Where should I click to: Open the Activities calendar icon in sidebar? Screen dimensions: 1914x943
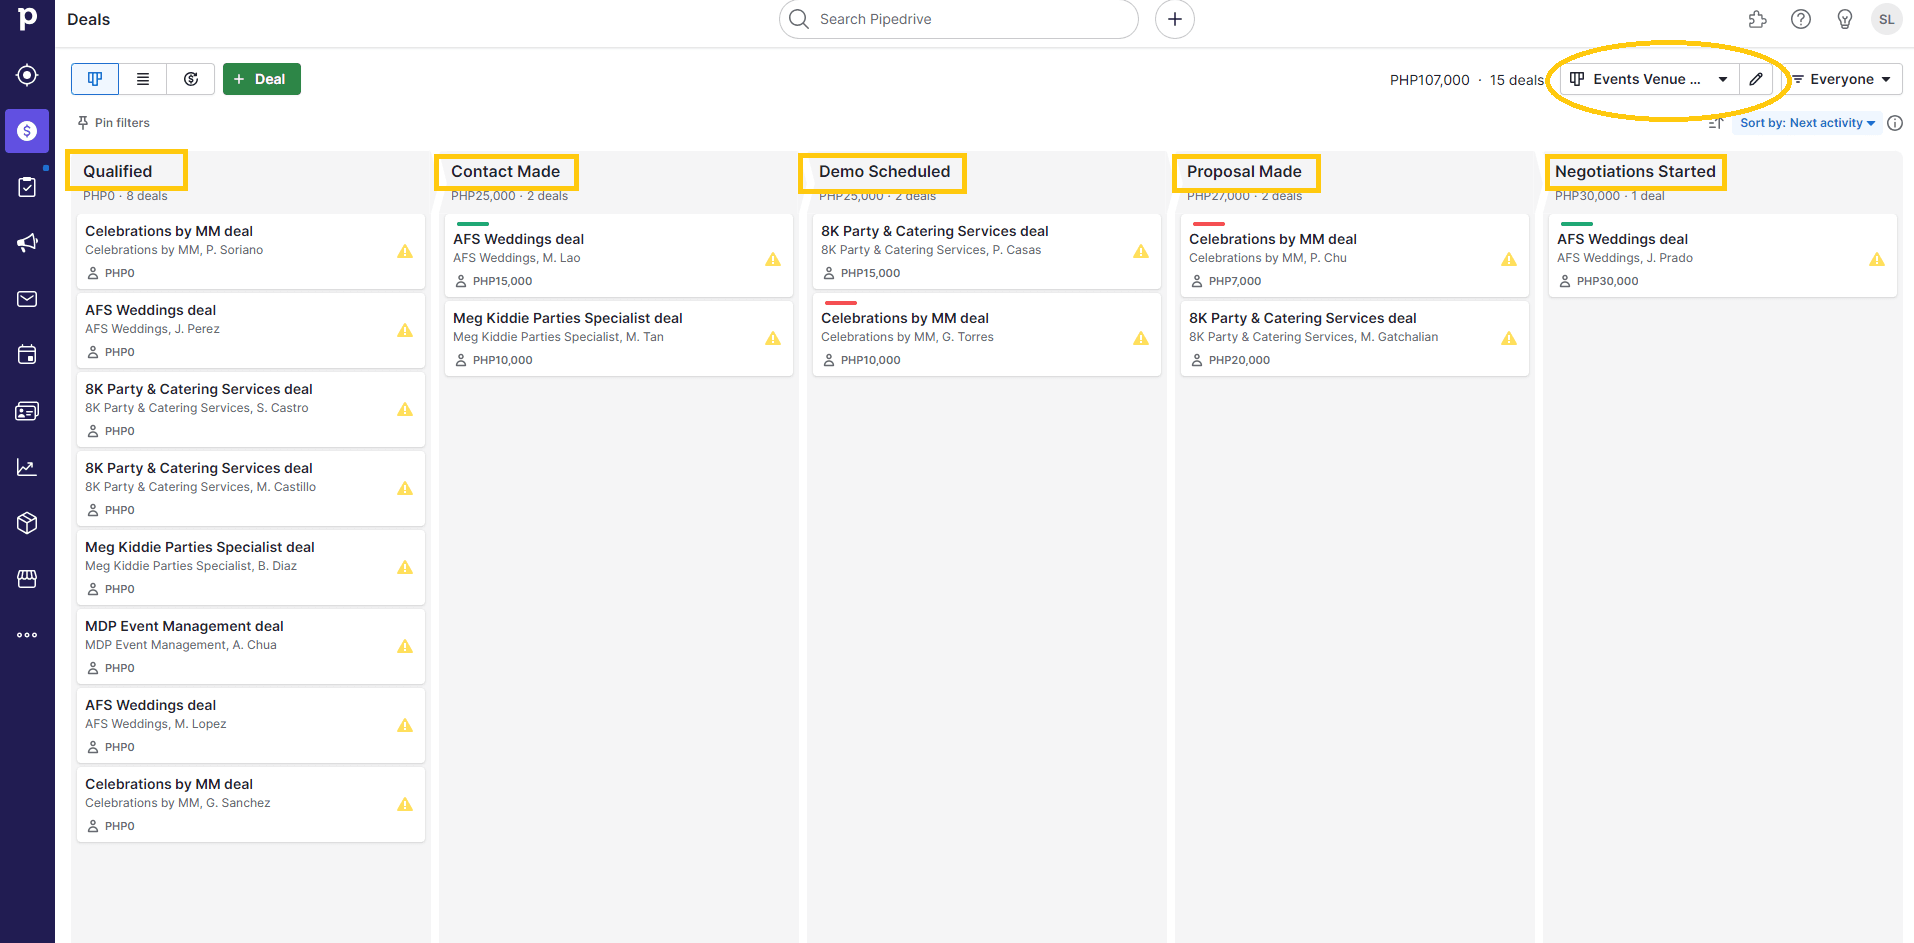click(x=27, y=355)
